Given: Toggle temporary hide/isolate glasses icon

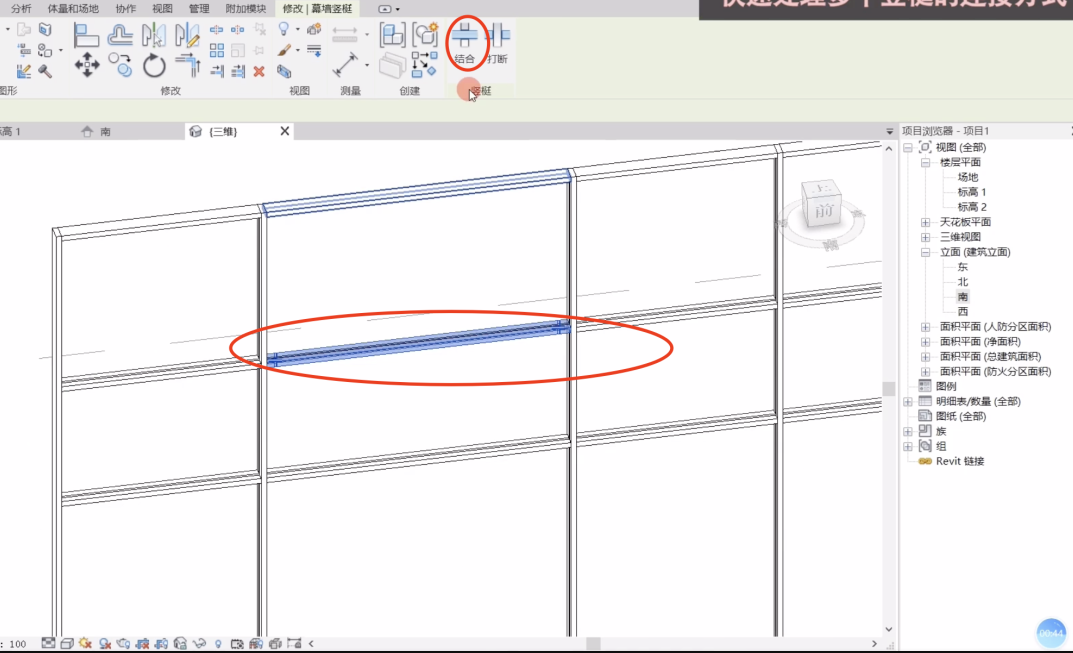Looking at the screenshot, I should [x=199, y=643].
